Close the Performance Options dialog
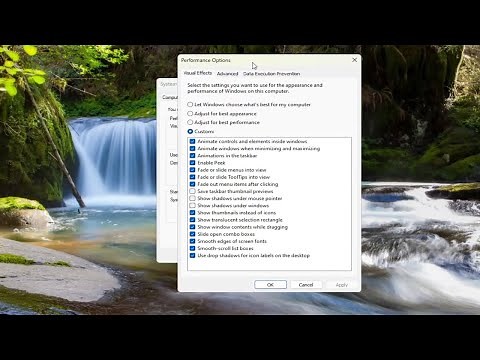 coord(354,60)
